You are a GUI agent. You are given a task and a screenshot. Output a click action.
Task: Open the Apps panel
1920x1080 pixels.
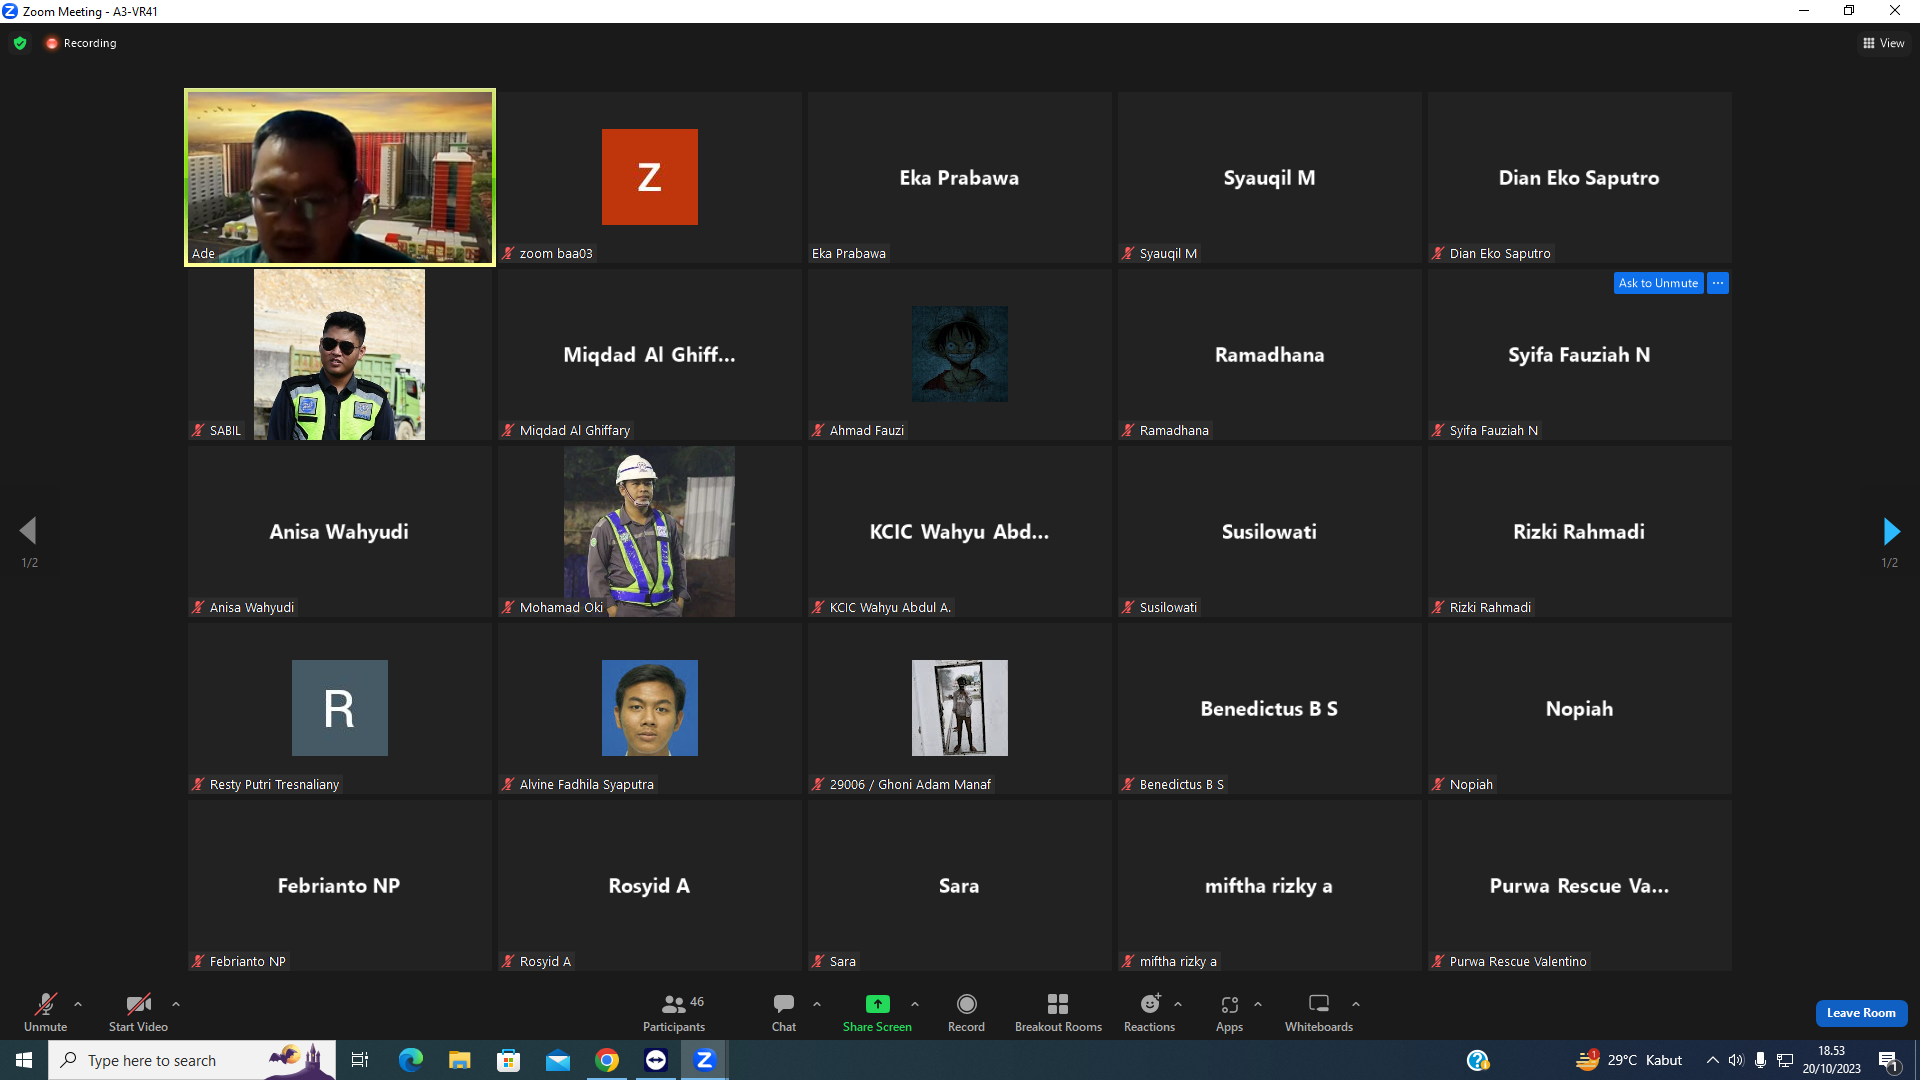(x=1229, y=1012)
